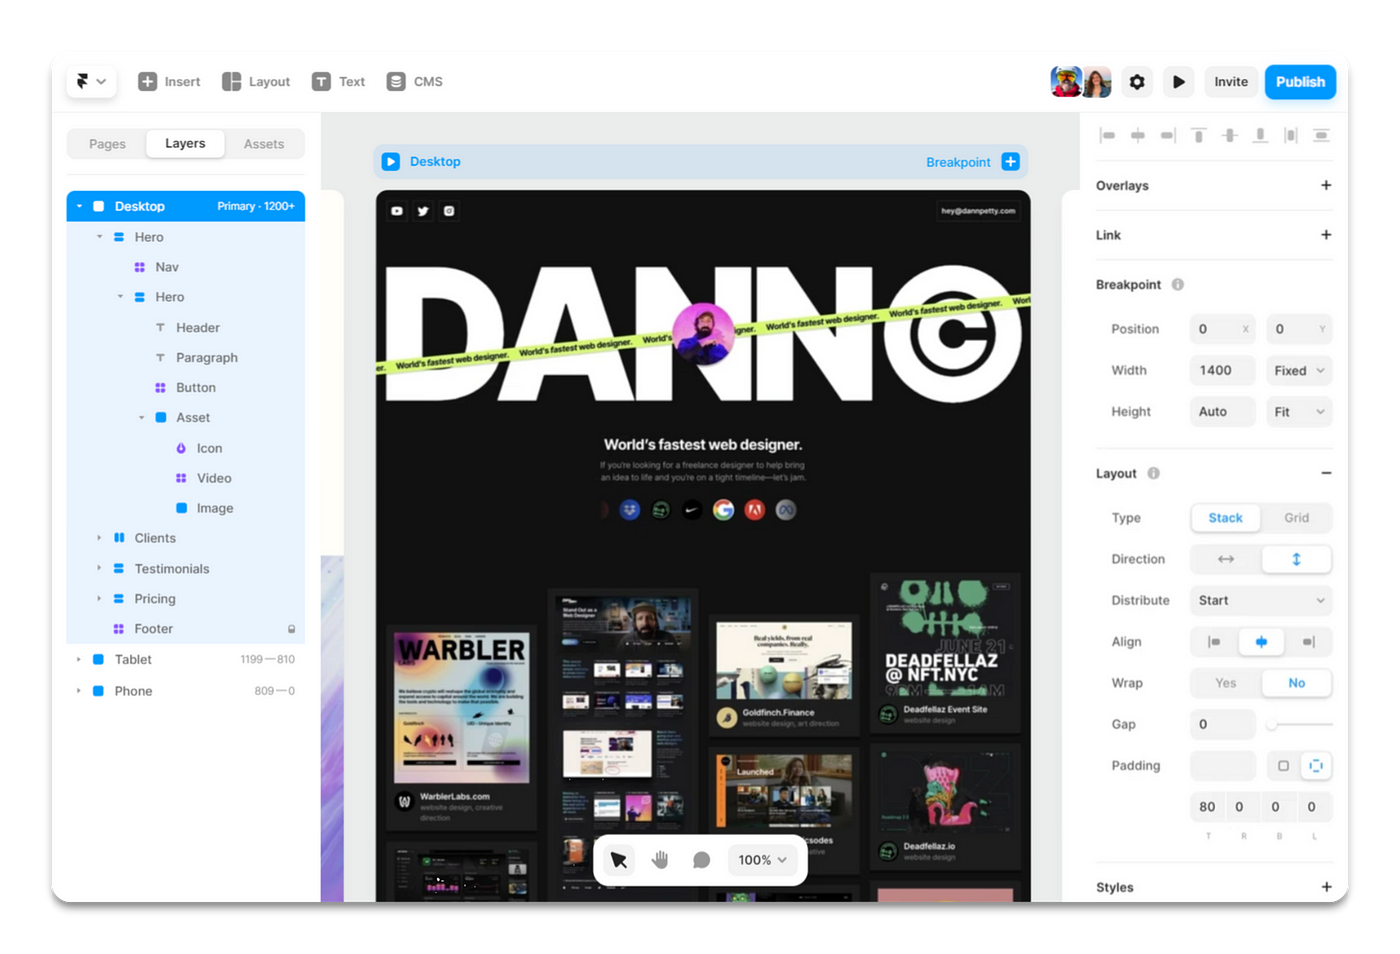Click the Breakpoint link in canvas header
The width and height of the screenshot is (1400, 954).
click(958, 162)
